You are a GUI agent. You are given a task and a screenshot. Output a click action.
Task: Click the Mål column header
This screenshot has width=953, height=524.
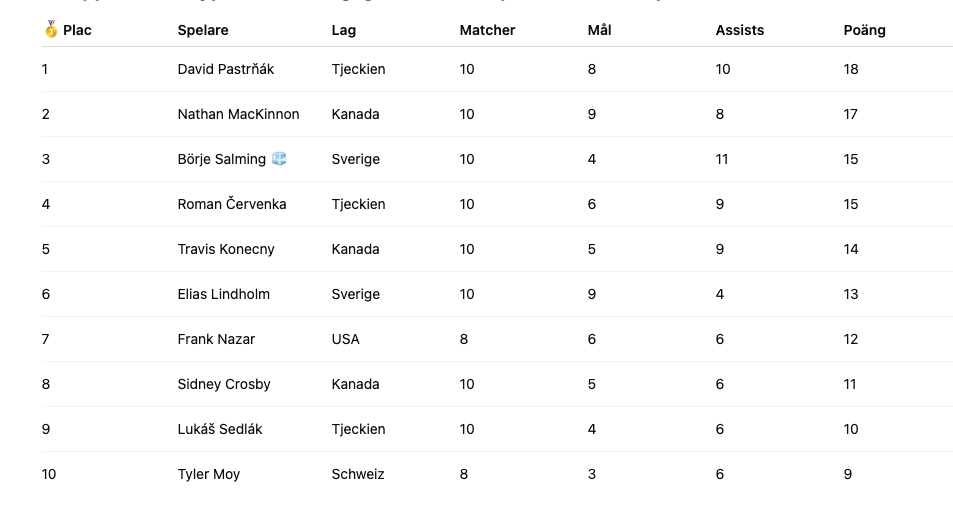click(x=599, y=30)
